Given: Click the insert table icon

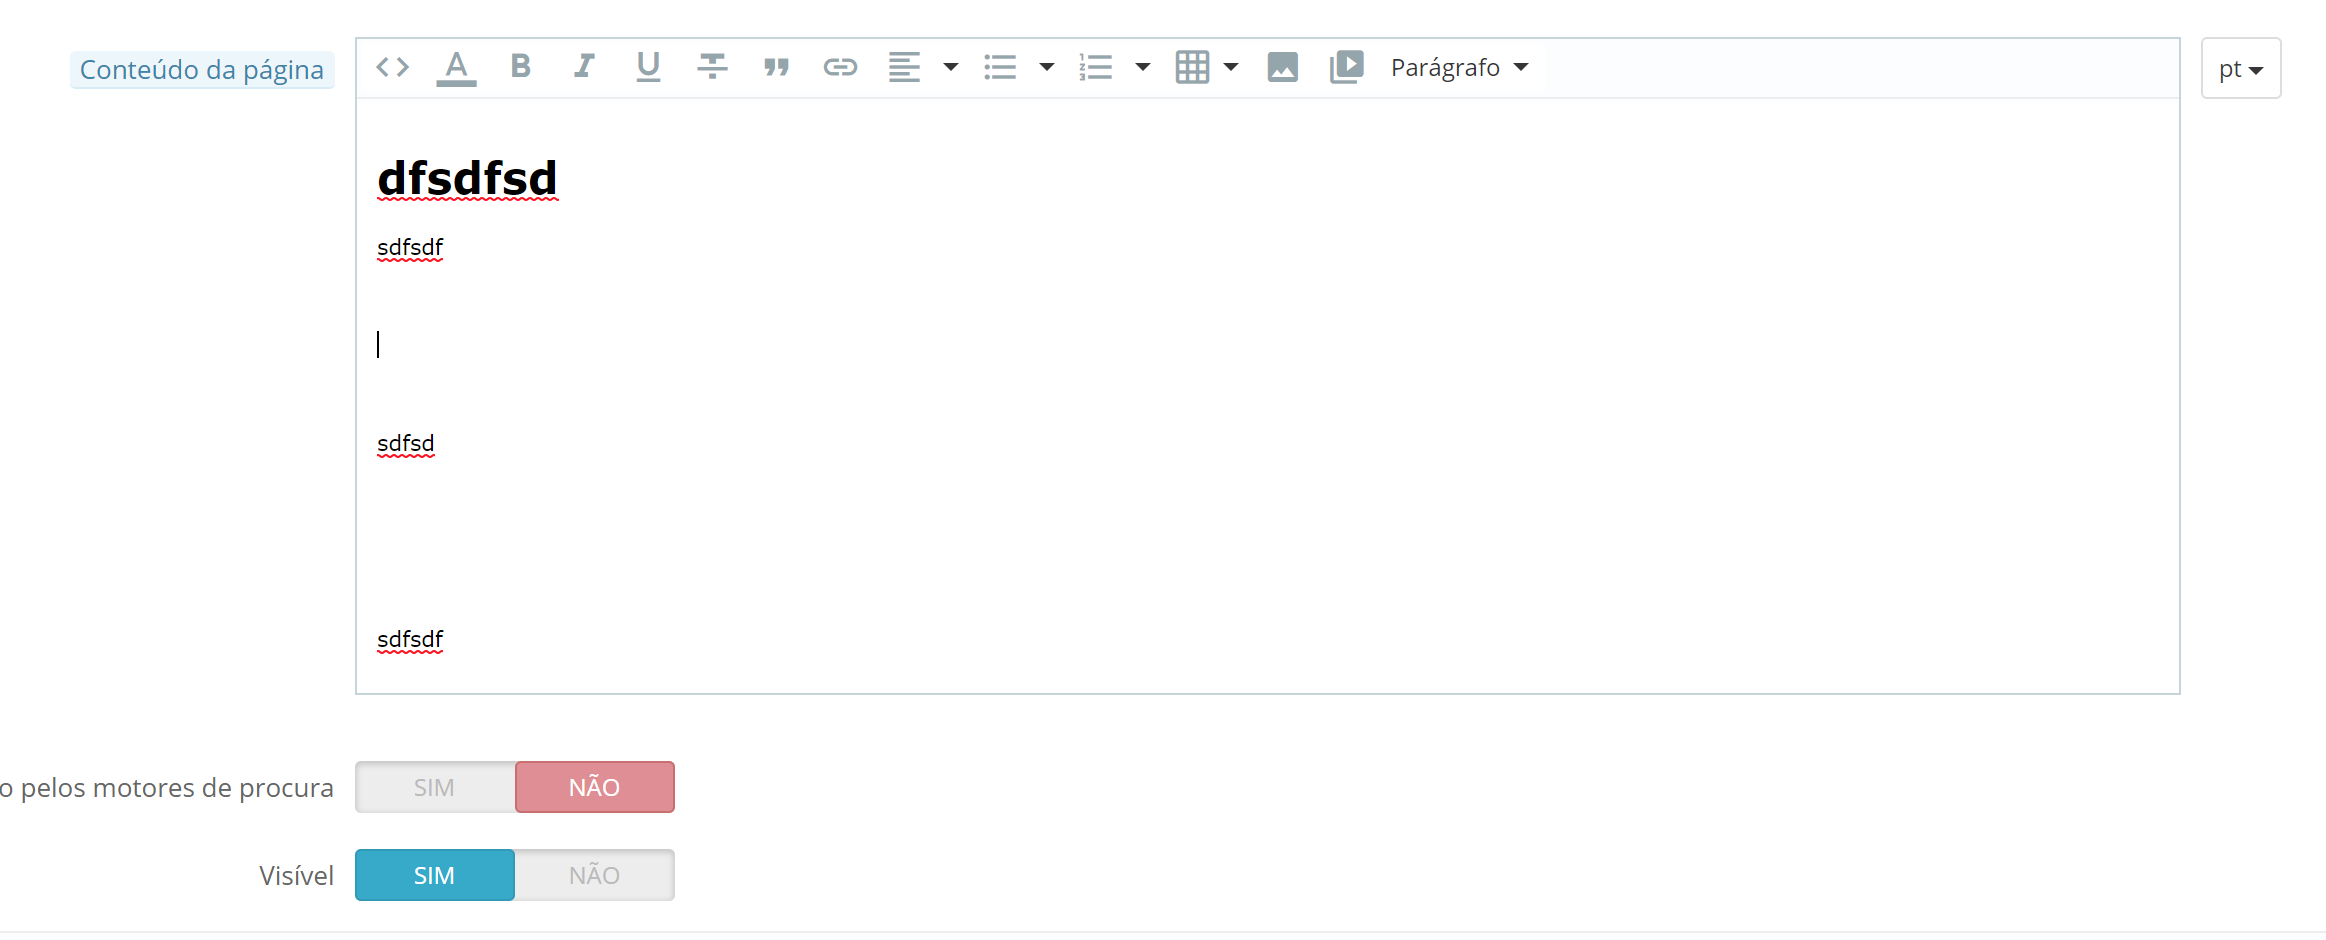Looking at the screenshot, I should point(1192,67).
